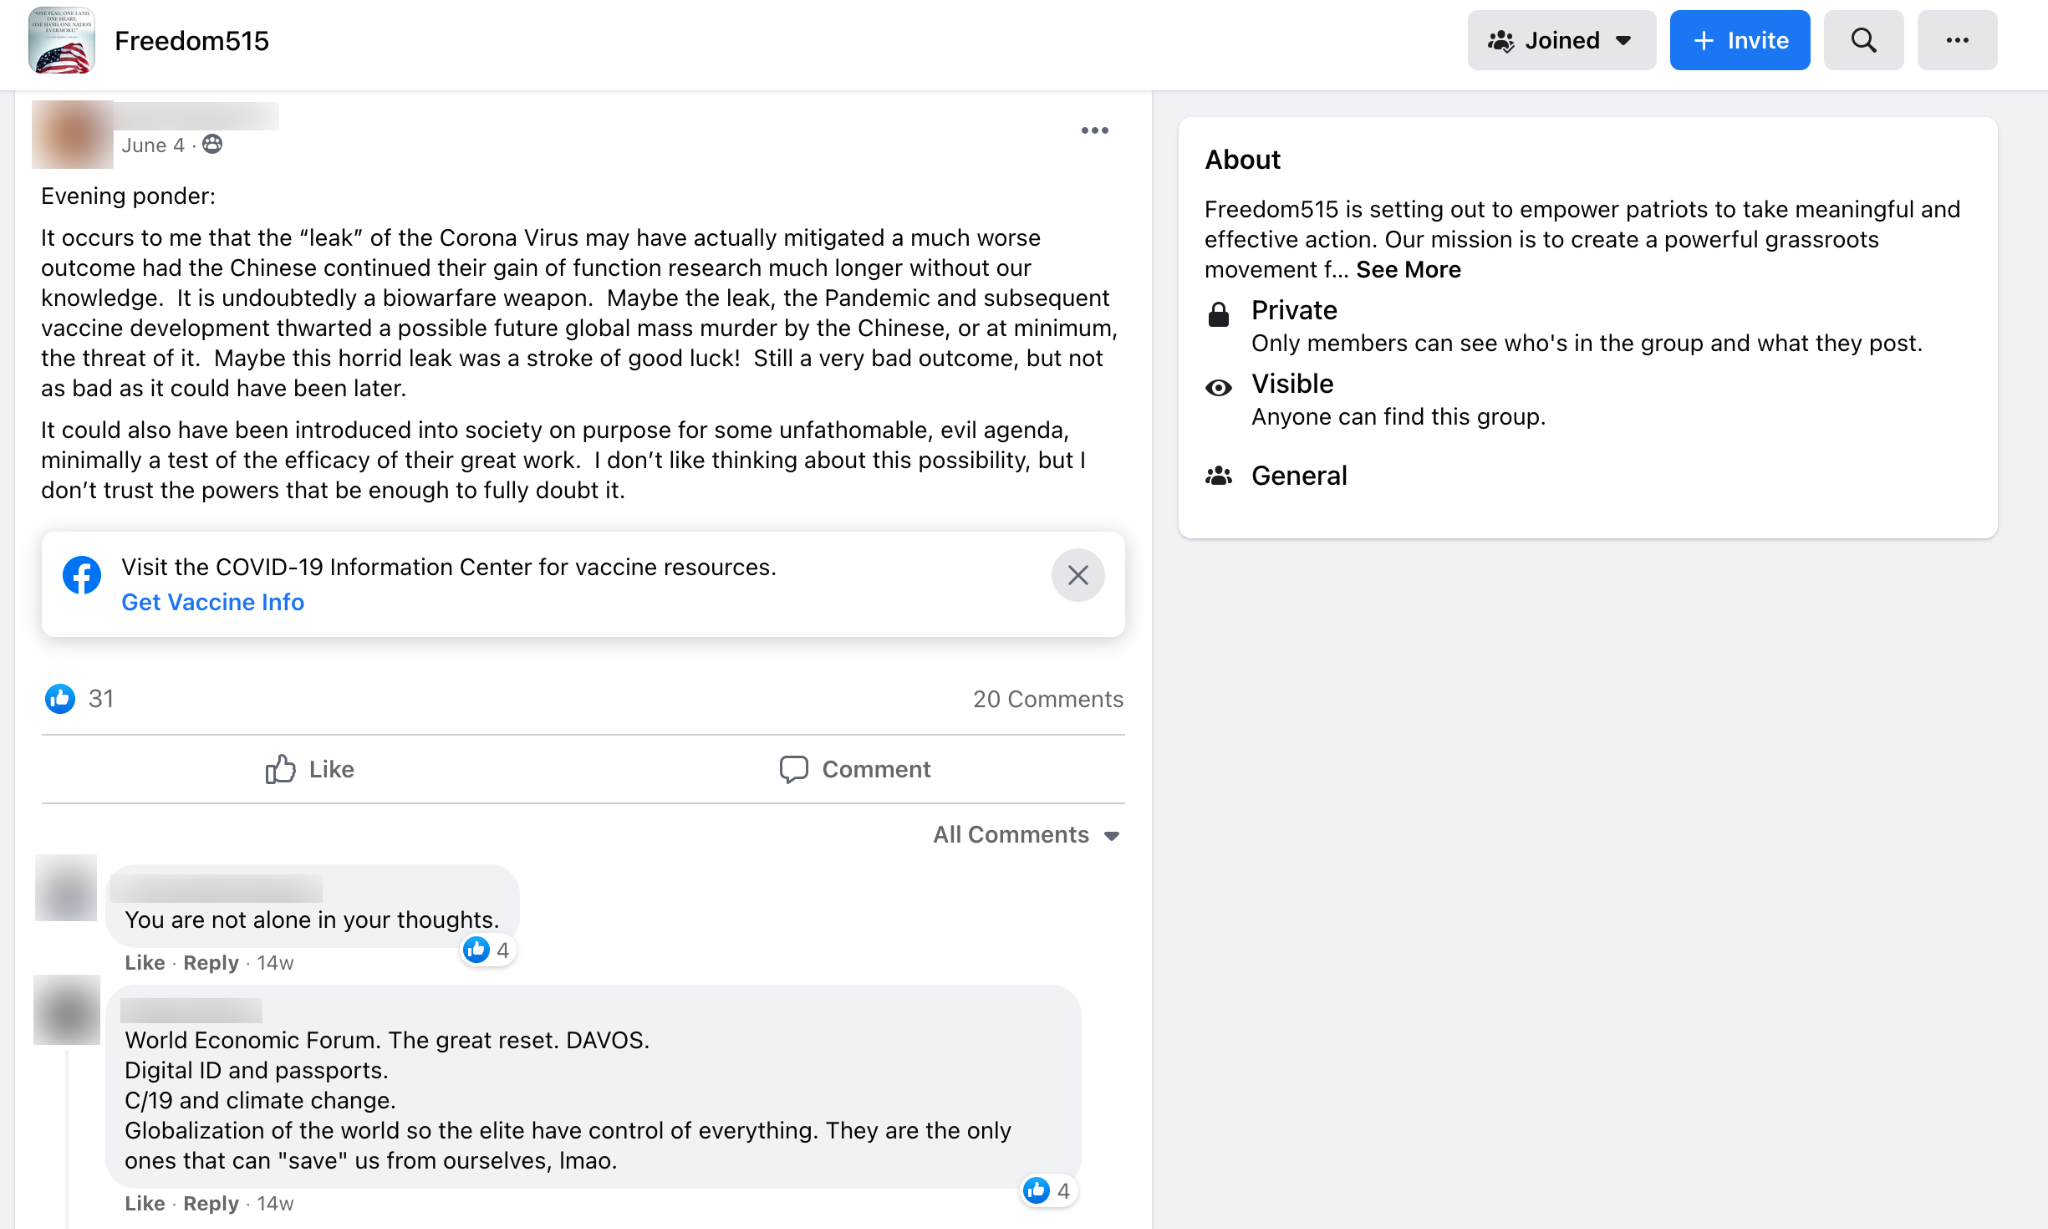Open the Get Vaccine Info link
Viewport: 2048px width, 1229px height.
tap(212, 601)
